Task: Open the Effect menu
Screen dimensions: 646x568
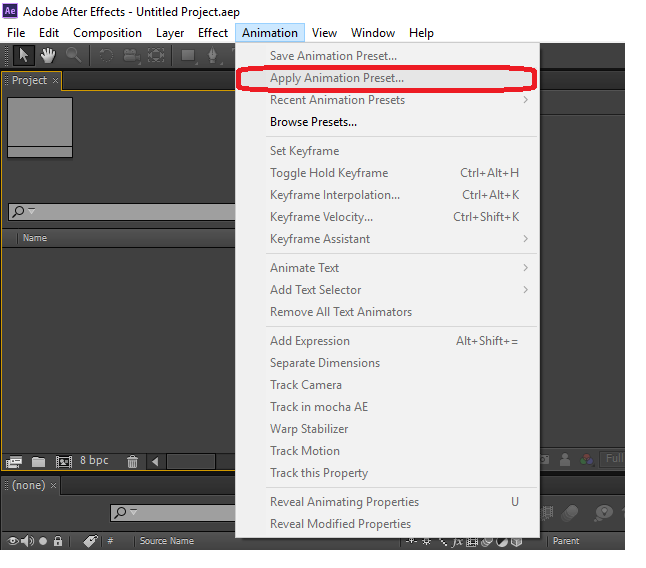Action: (213, 33)
